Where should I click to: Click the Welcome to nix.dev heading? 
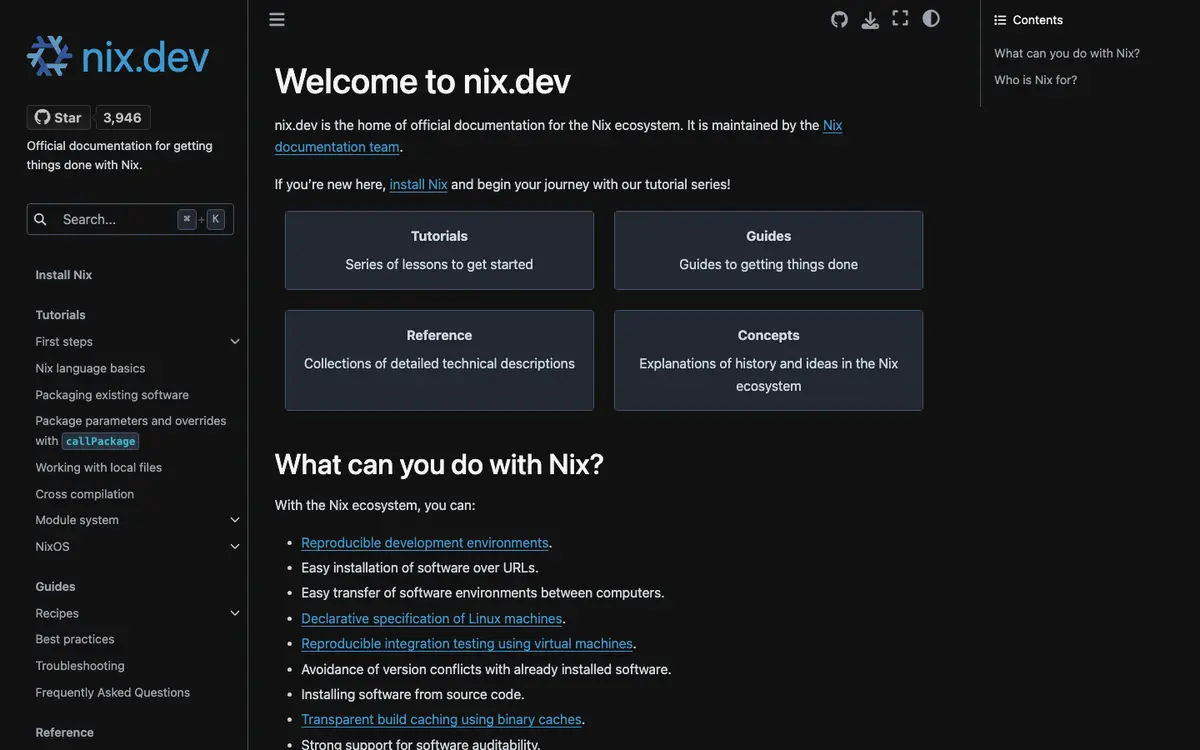(422, 81)
